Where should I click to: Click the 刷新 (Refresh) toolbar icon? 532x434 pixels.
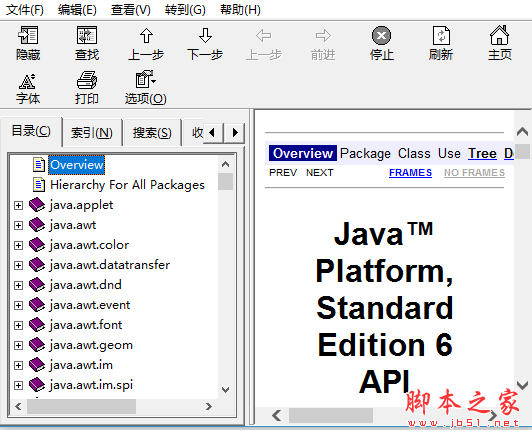click(x=441, y=35)
